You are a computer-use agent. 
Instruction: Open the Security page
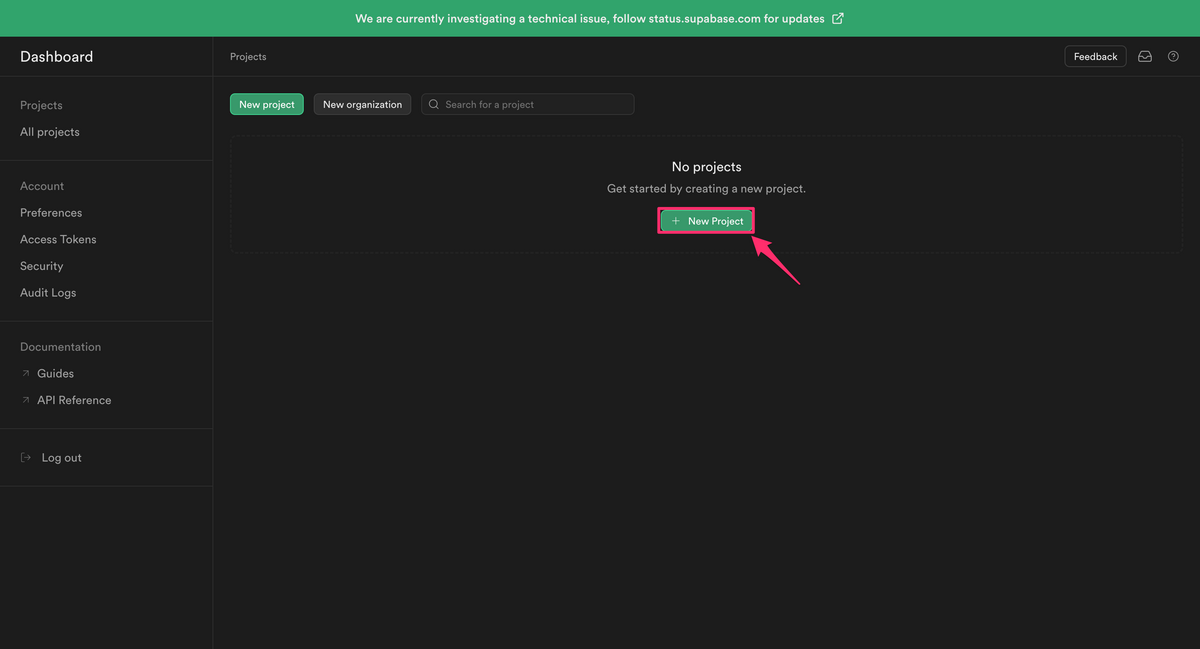[42, 266]
